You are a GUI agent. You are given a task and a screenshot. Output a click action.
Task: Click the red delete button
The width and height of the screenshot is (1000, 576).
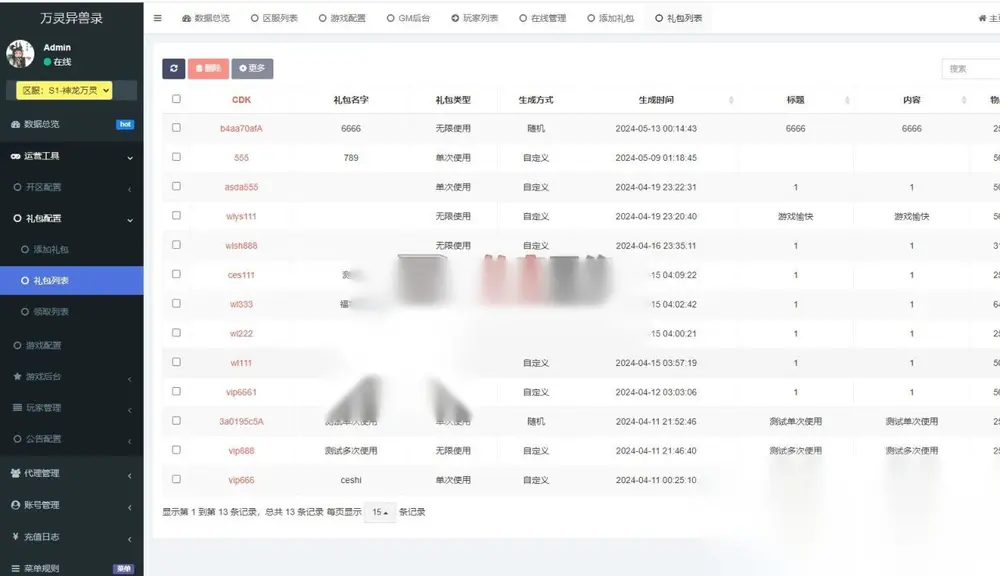pyautogui.click(x=208, y=68)
